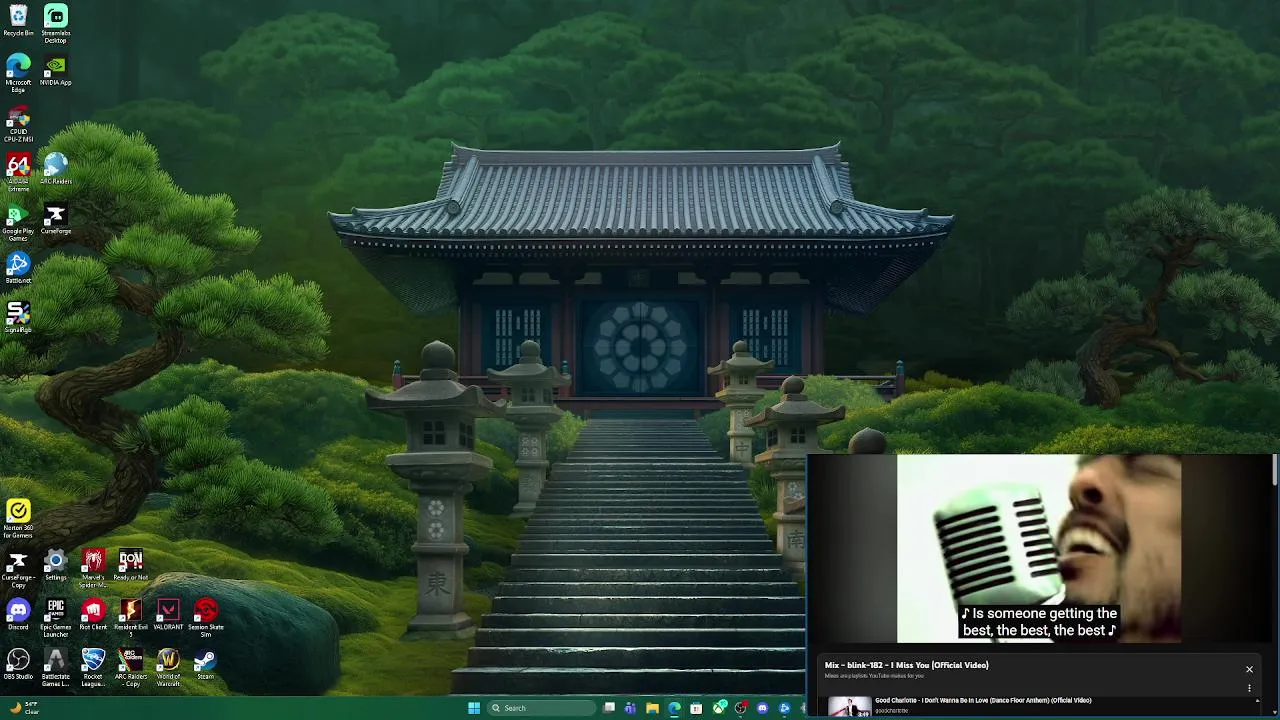Screen dimensions: 1280x720
Task: Open the Settings gear desktop shortcut
Action: tap(56, 566)
